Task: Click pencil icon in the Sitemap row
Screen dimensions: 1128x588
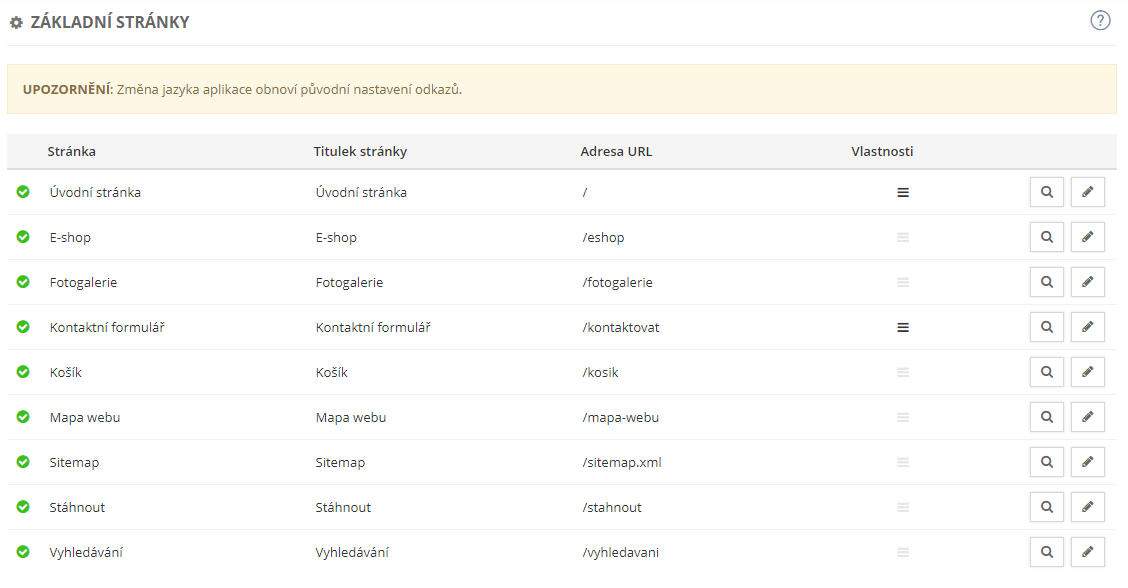Action: pyautogui.click(x=1088, y=462)
